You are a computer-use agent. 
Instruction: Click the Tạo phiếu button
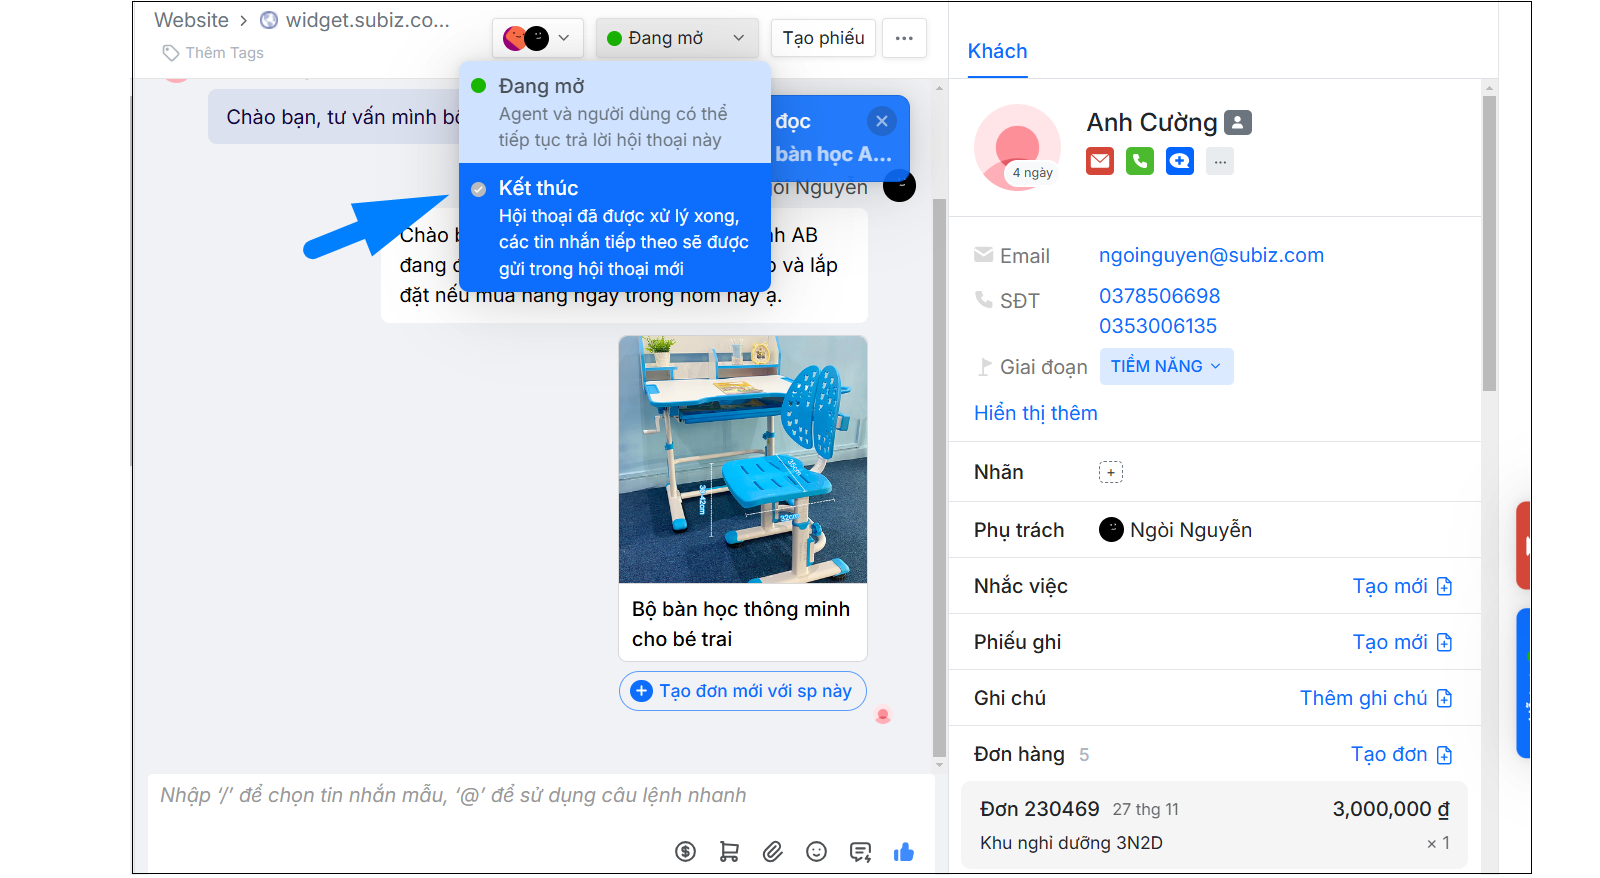click(823, 38)
